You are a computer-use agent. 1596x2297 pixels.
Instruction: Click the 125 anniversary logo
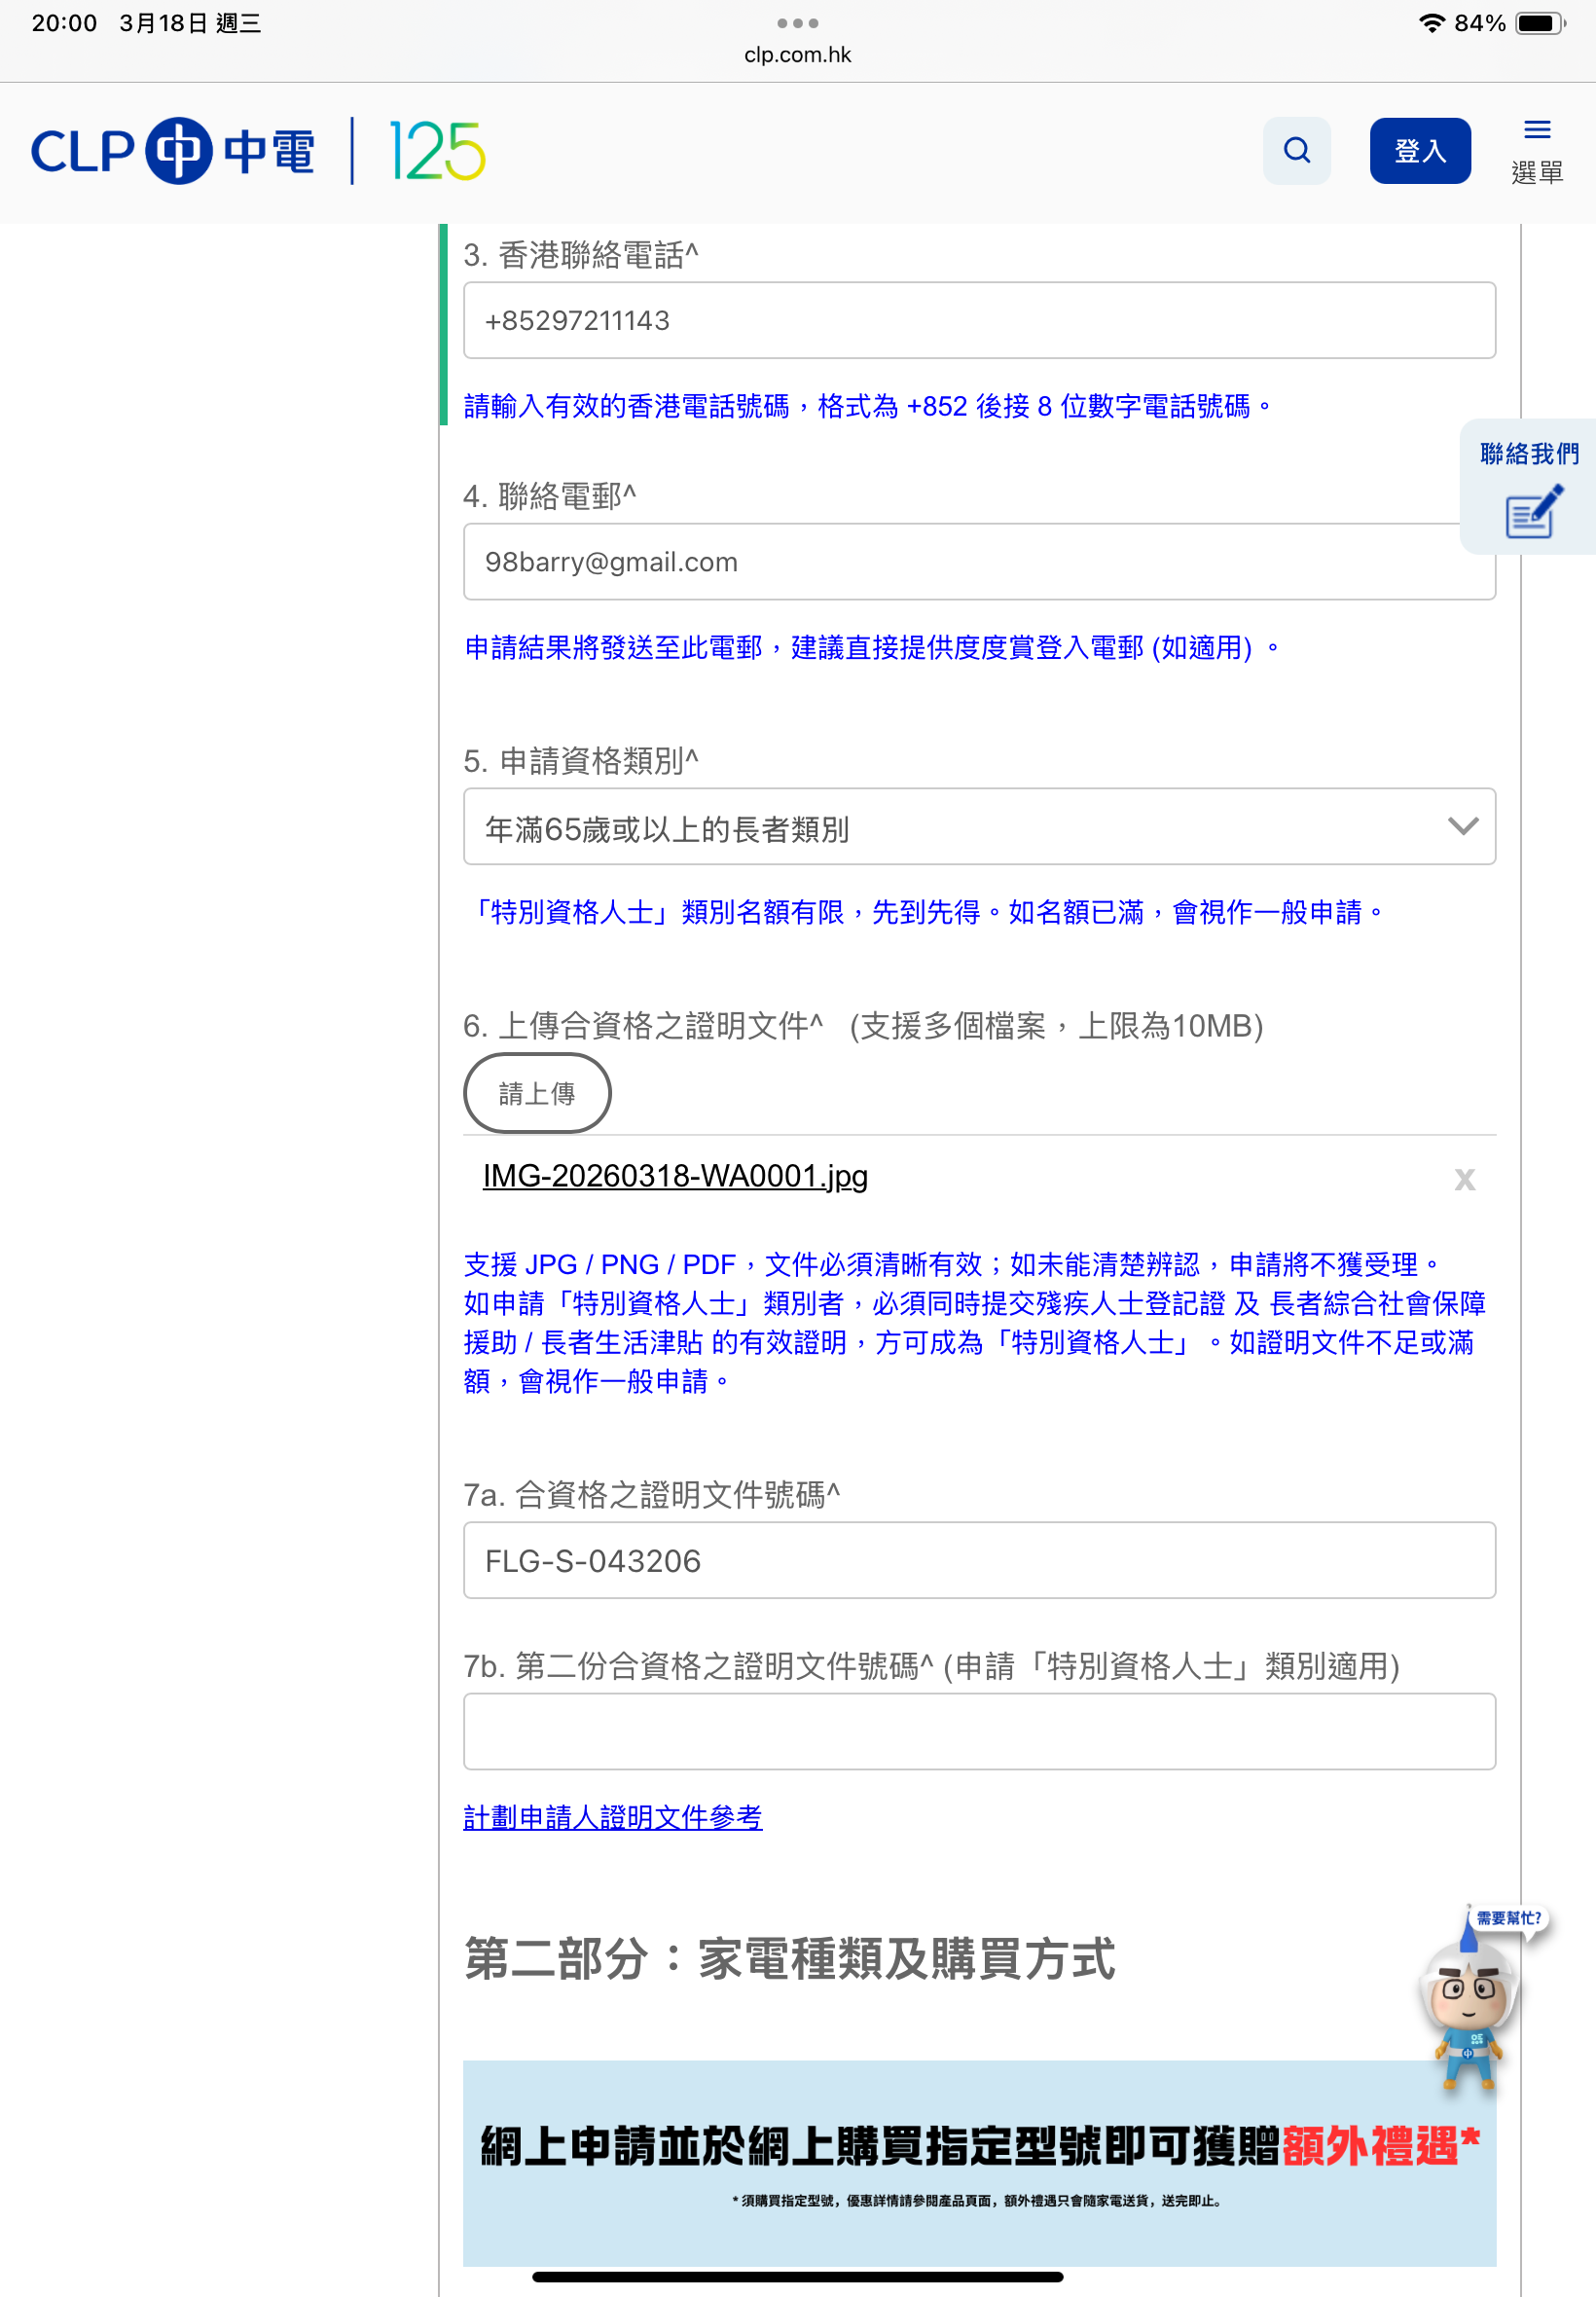coord(437,151)
